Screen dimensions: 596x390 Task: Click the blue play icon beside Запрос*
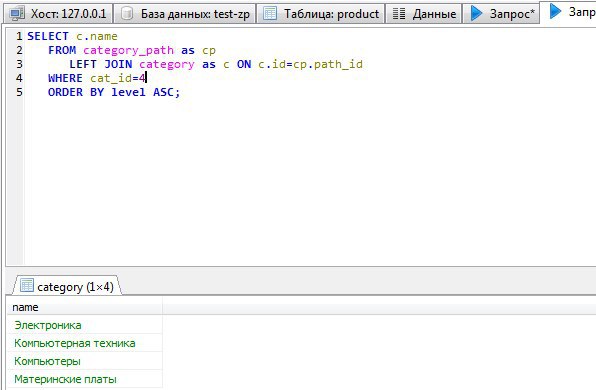point(476,14)
